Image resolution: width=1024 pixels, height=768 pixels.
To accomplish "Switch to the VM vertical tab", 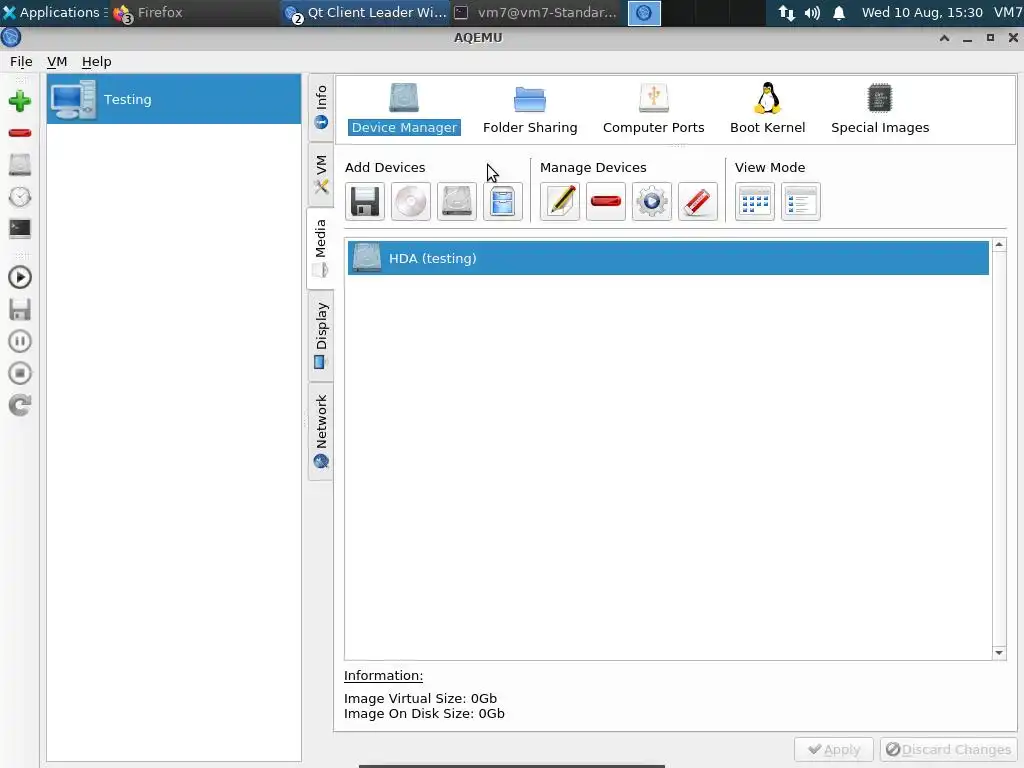I will (x=321, y=174).
